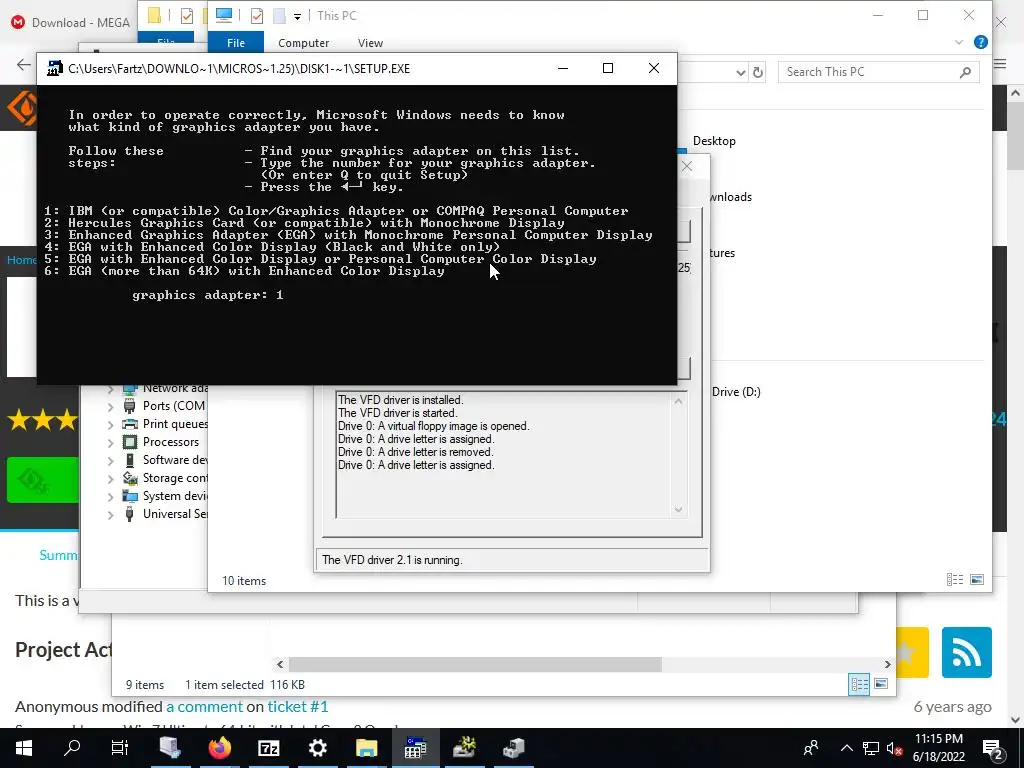Switch This PC to details view icon

click(x=955, y=580)
